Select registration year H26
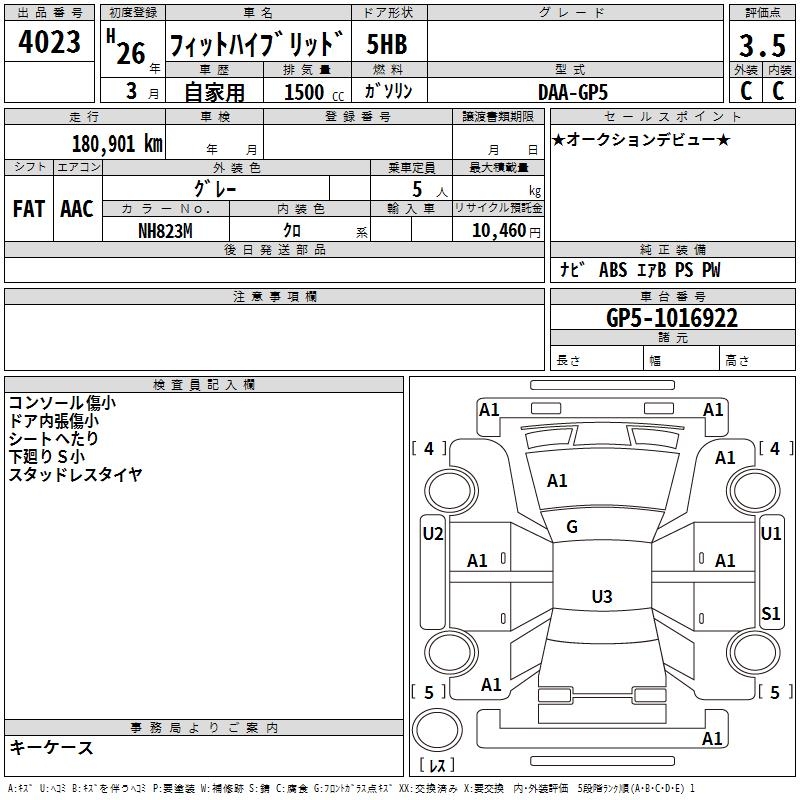Screen dimensions: 800x800 (x=127, y=47)
